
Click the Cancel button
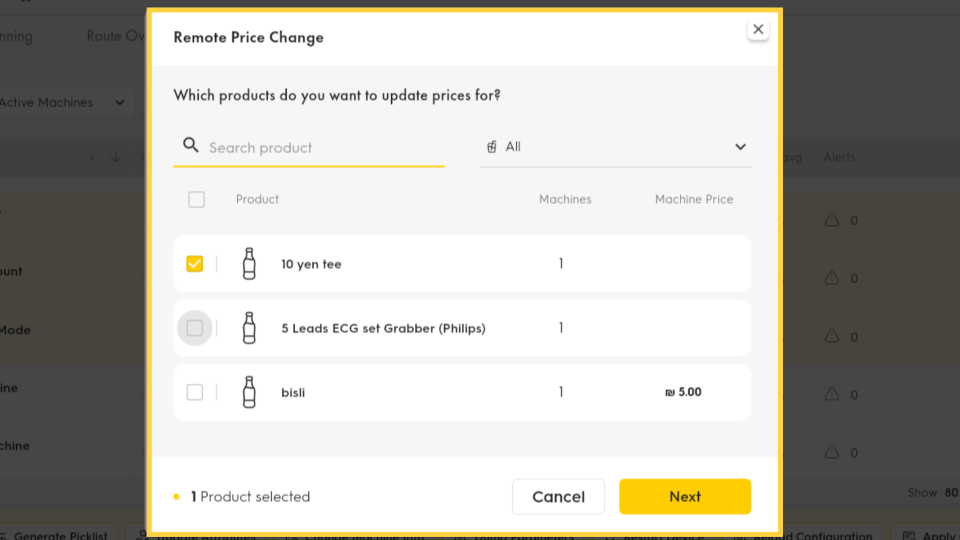point(558,497)
